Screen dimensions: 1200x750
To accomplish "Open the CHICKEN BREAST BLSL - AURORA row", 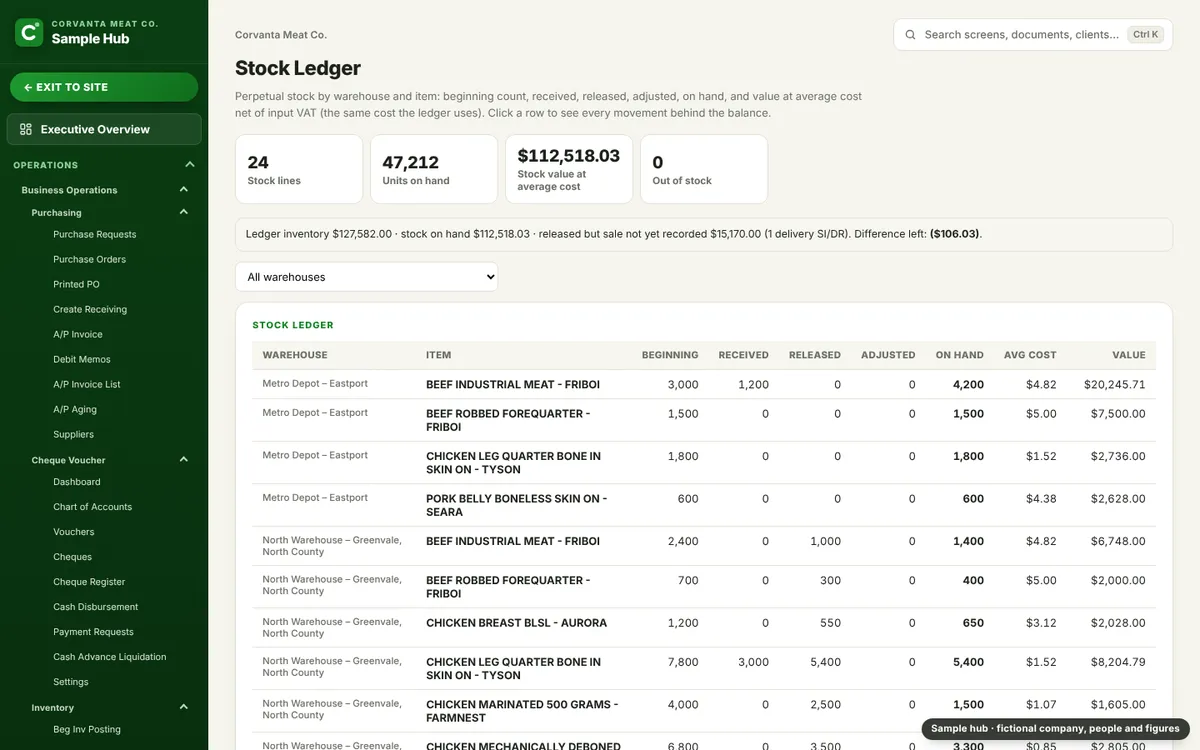I will pyautogui.click(x=704, y=627).
